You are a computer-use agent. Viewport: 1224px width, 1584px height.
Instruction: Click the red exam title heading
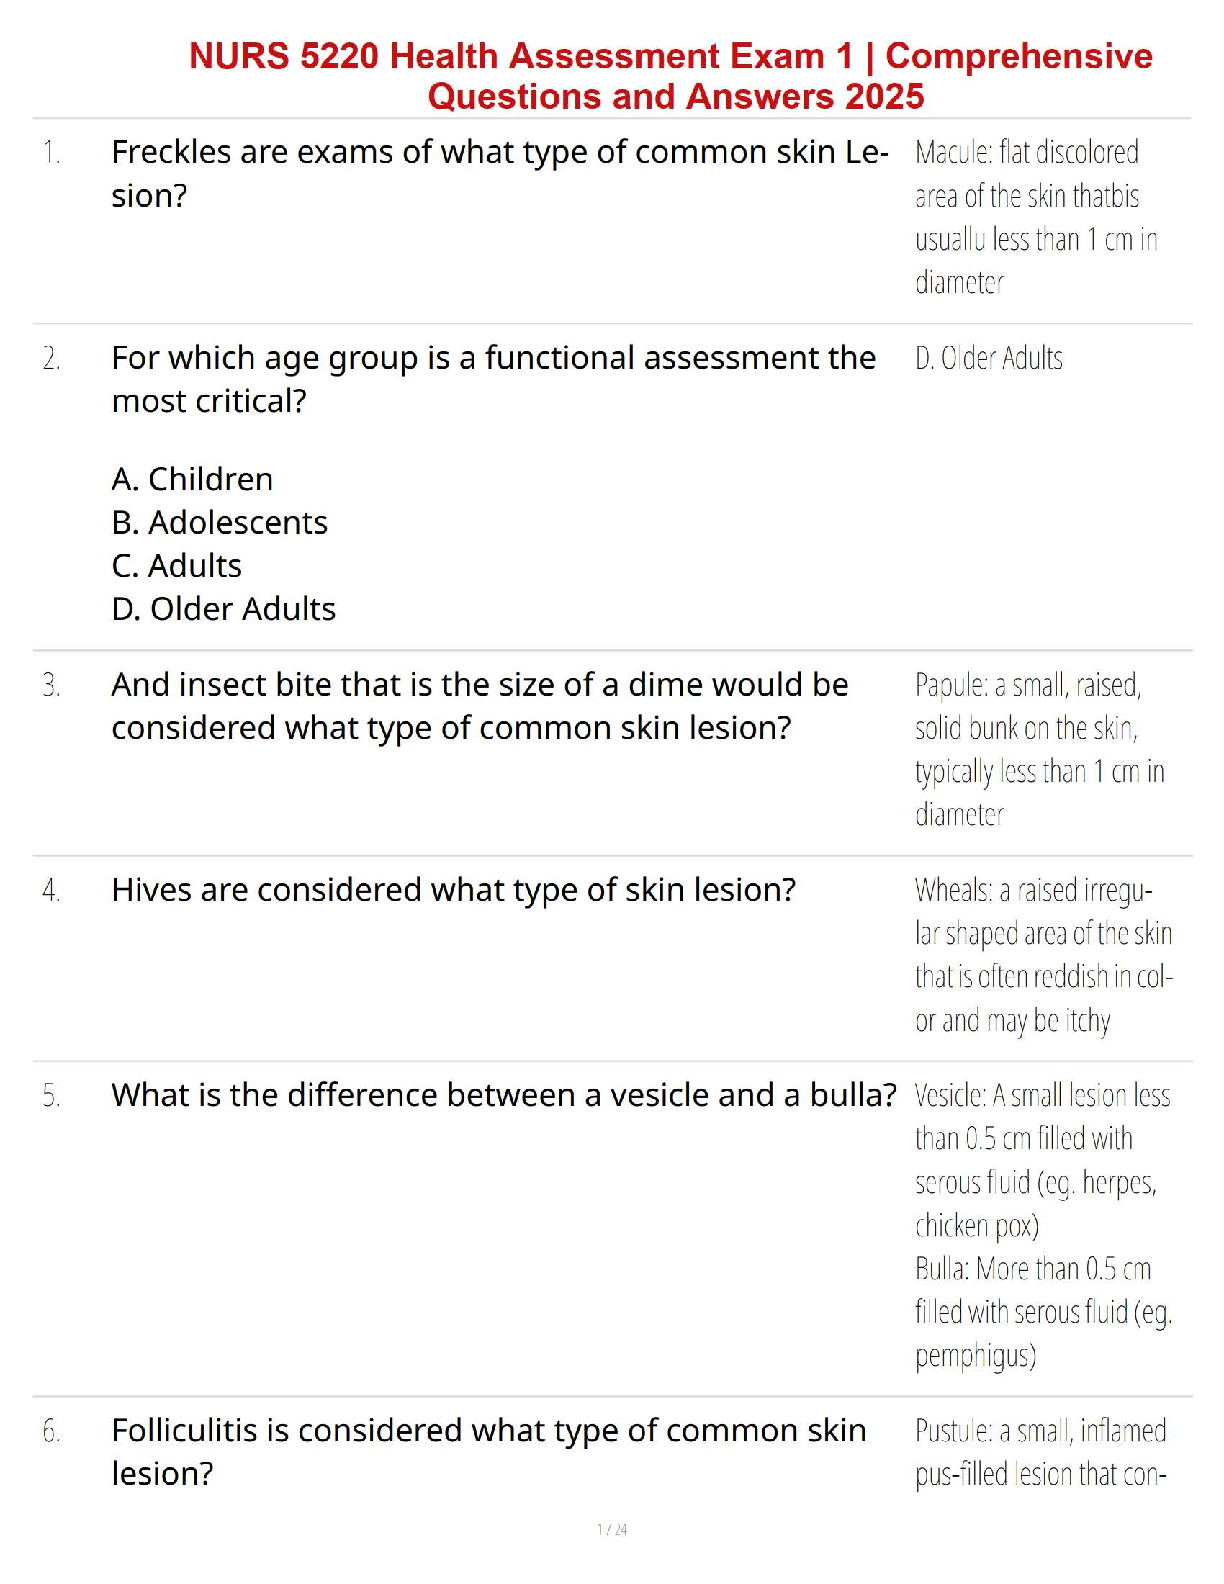coord(670,76)
